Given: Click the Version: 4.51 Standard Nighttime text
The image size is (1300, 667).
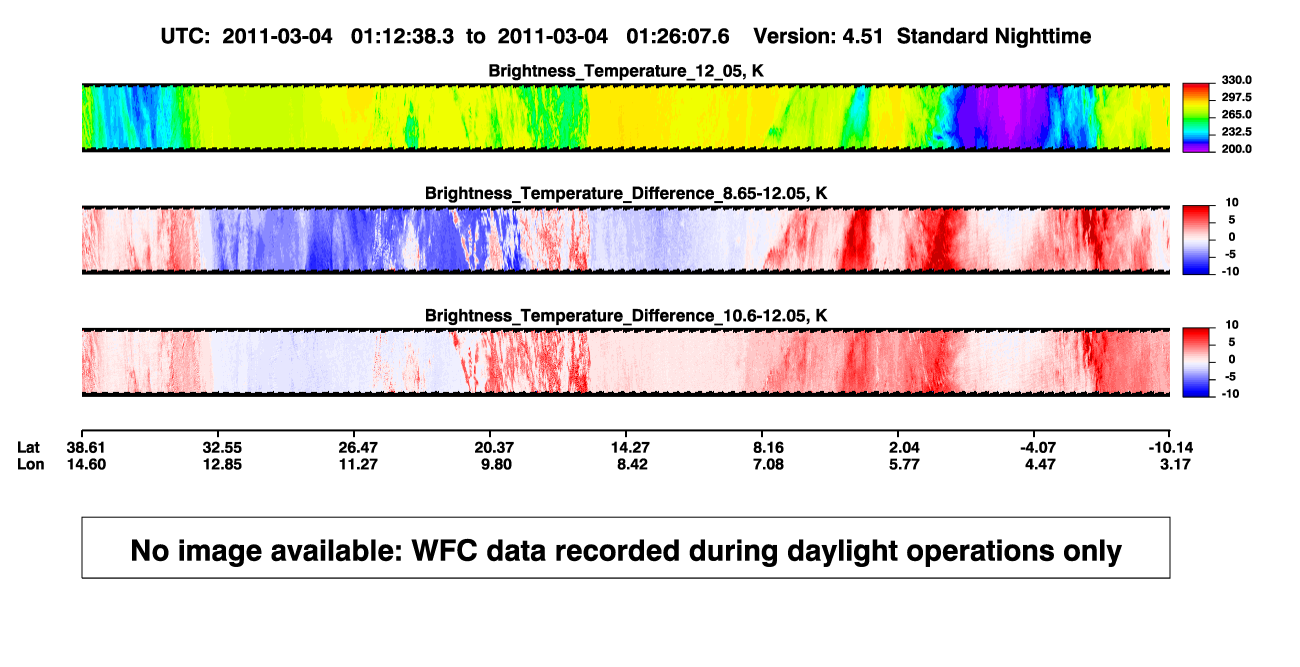Looking at the screenshot, I should (922, 36).
